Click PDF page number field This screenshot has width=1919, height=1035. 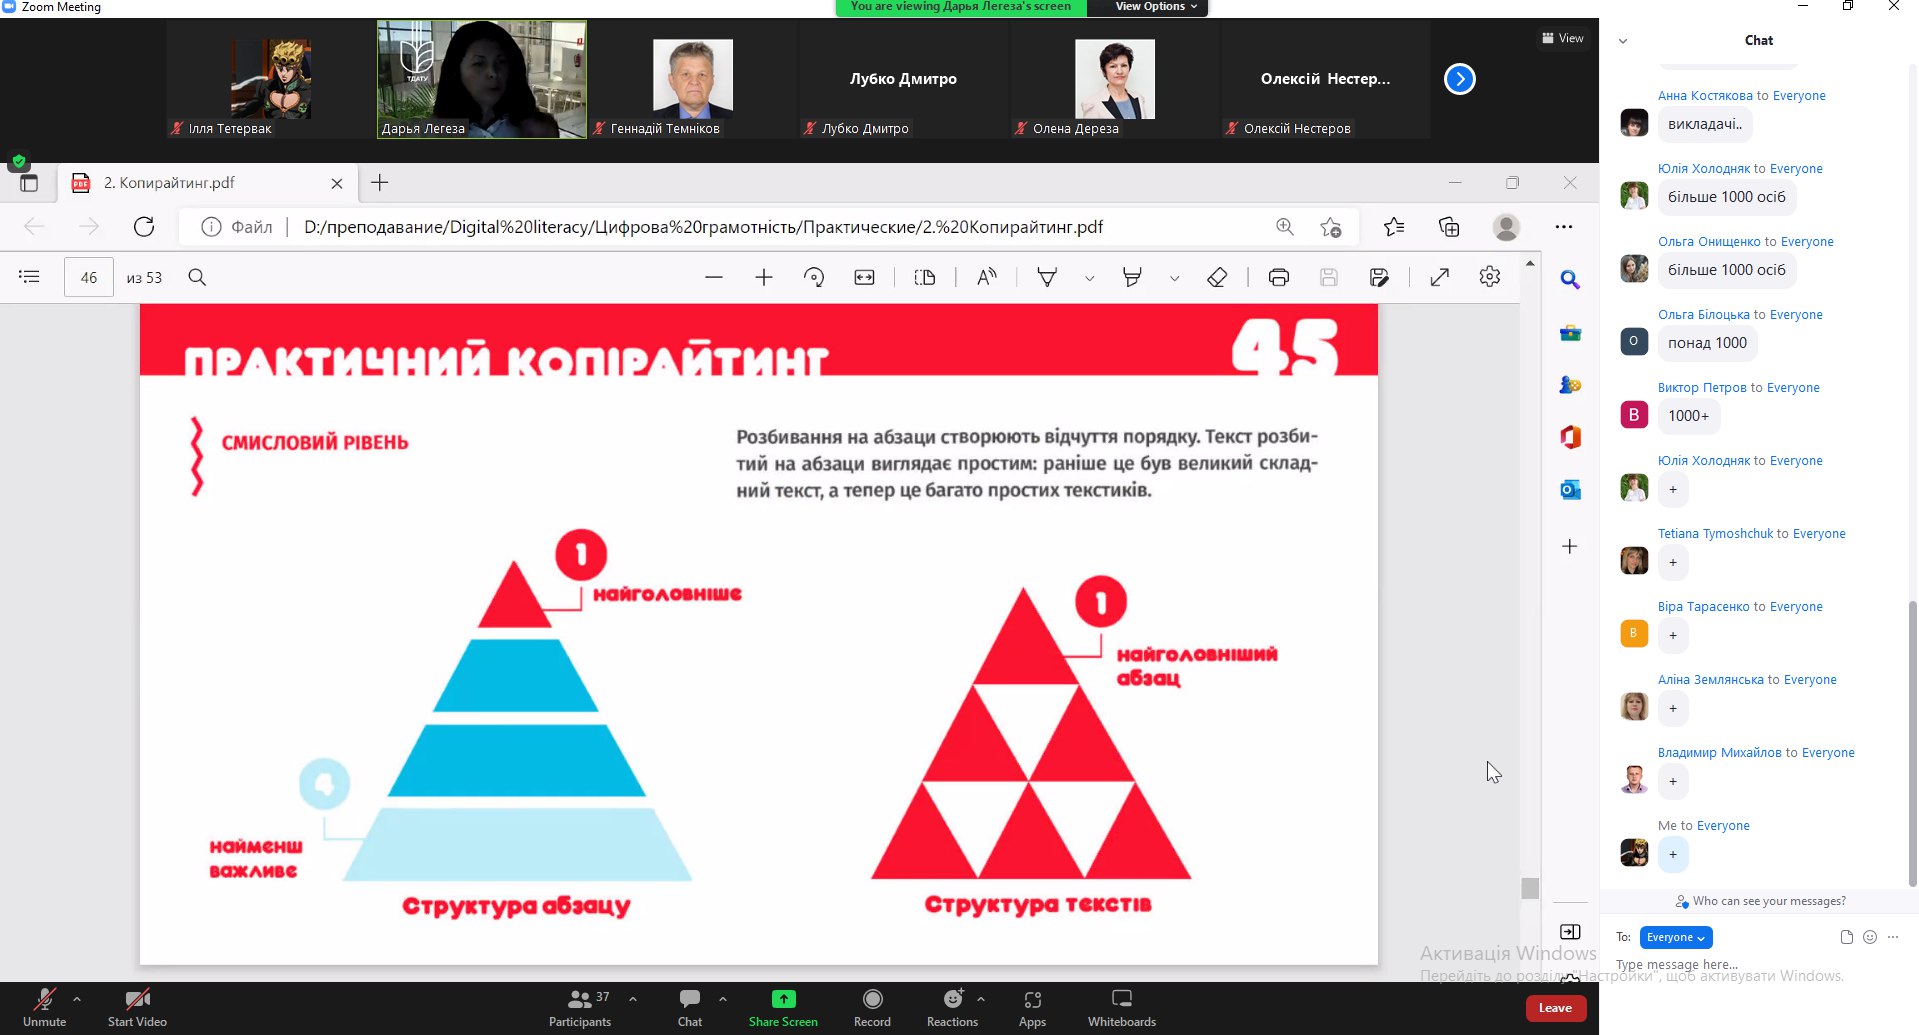click(89, 277)
